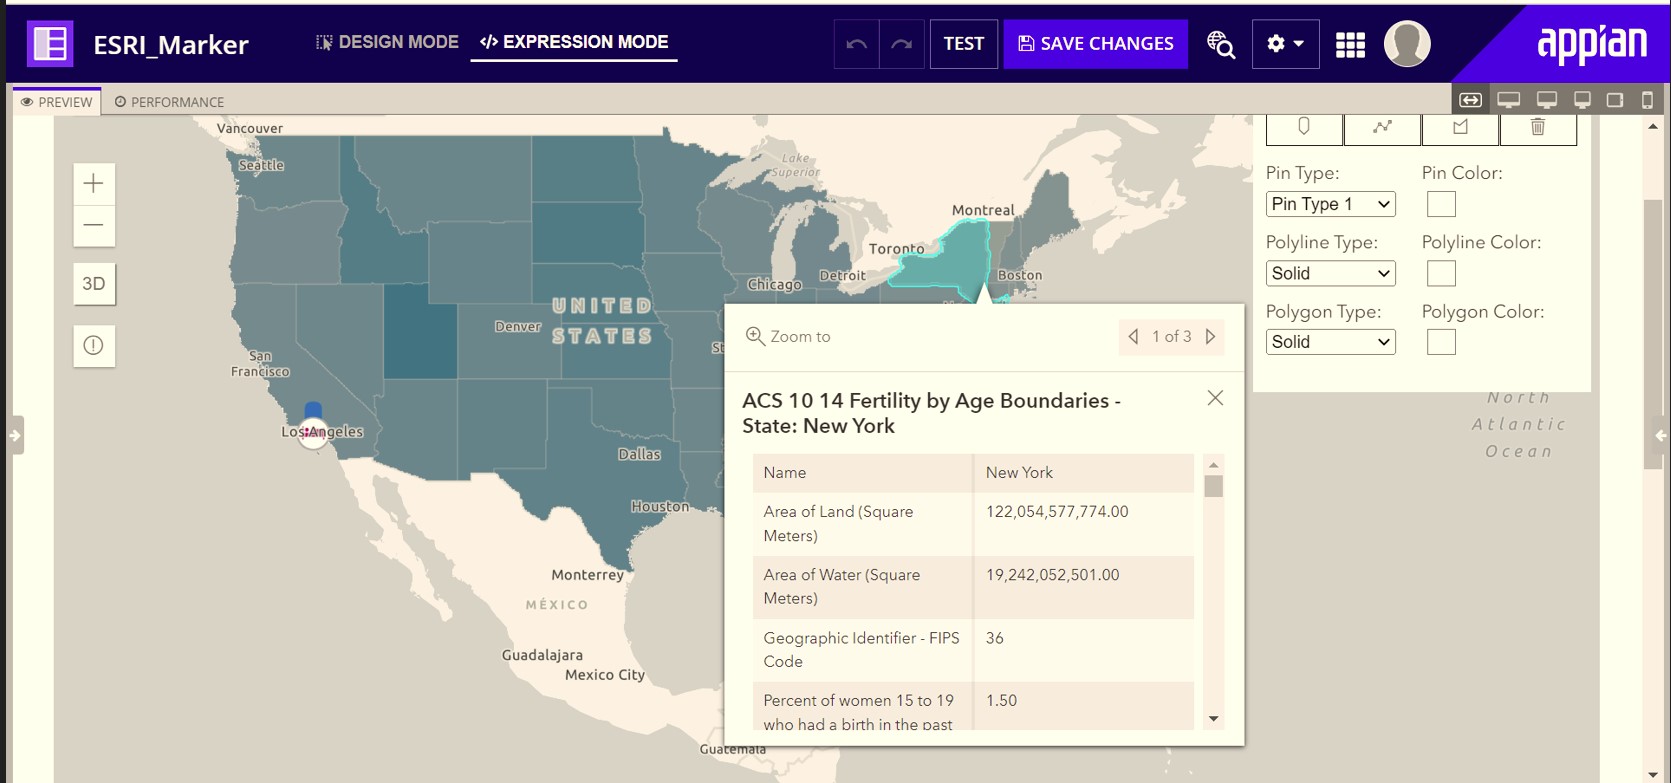Click the map zoom out minus button
The image size is (1671, 783).
(94, 226)
